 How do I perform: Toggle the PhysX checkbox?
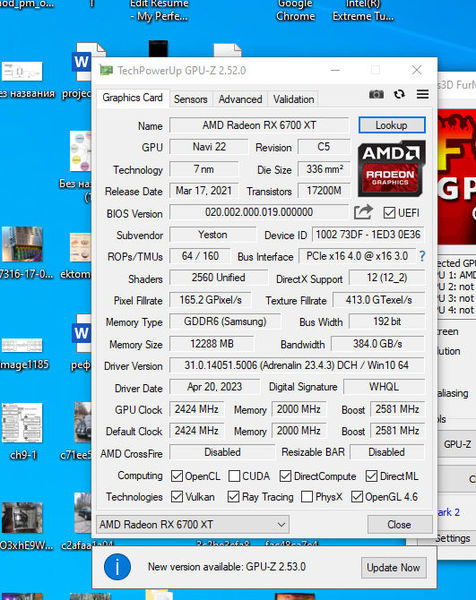pyautogui.click(x=307, y=497)
